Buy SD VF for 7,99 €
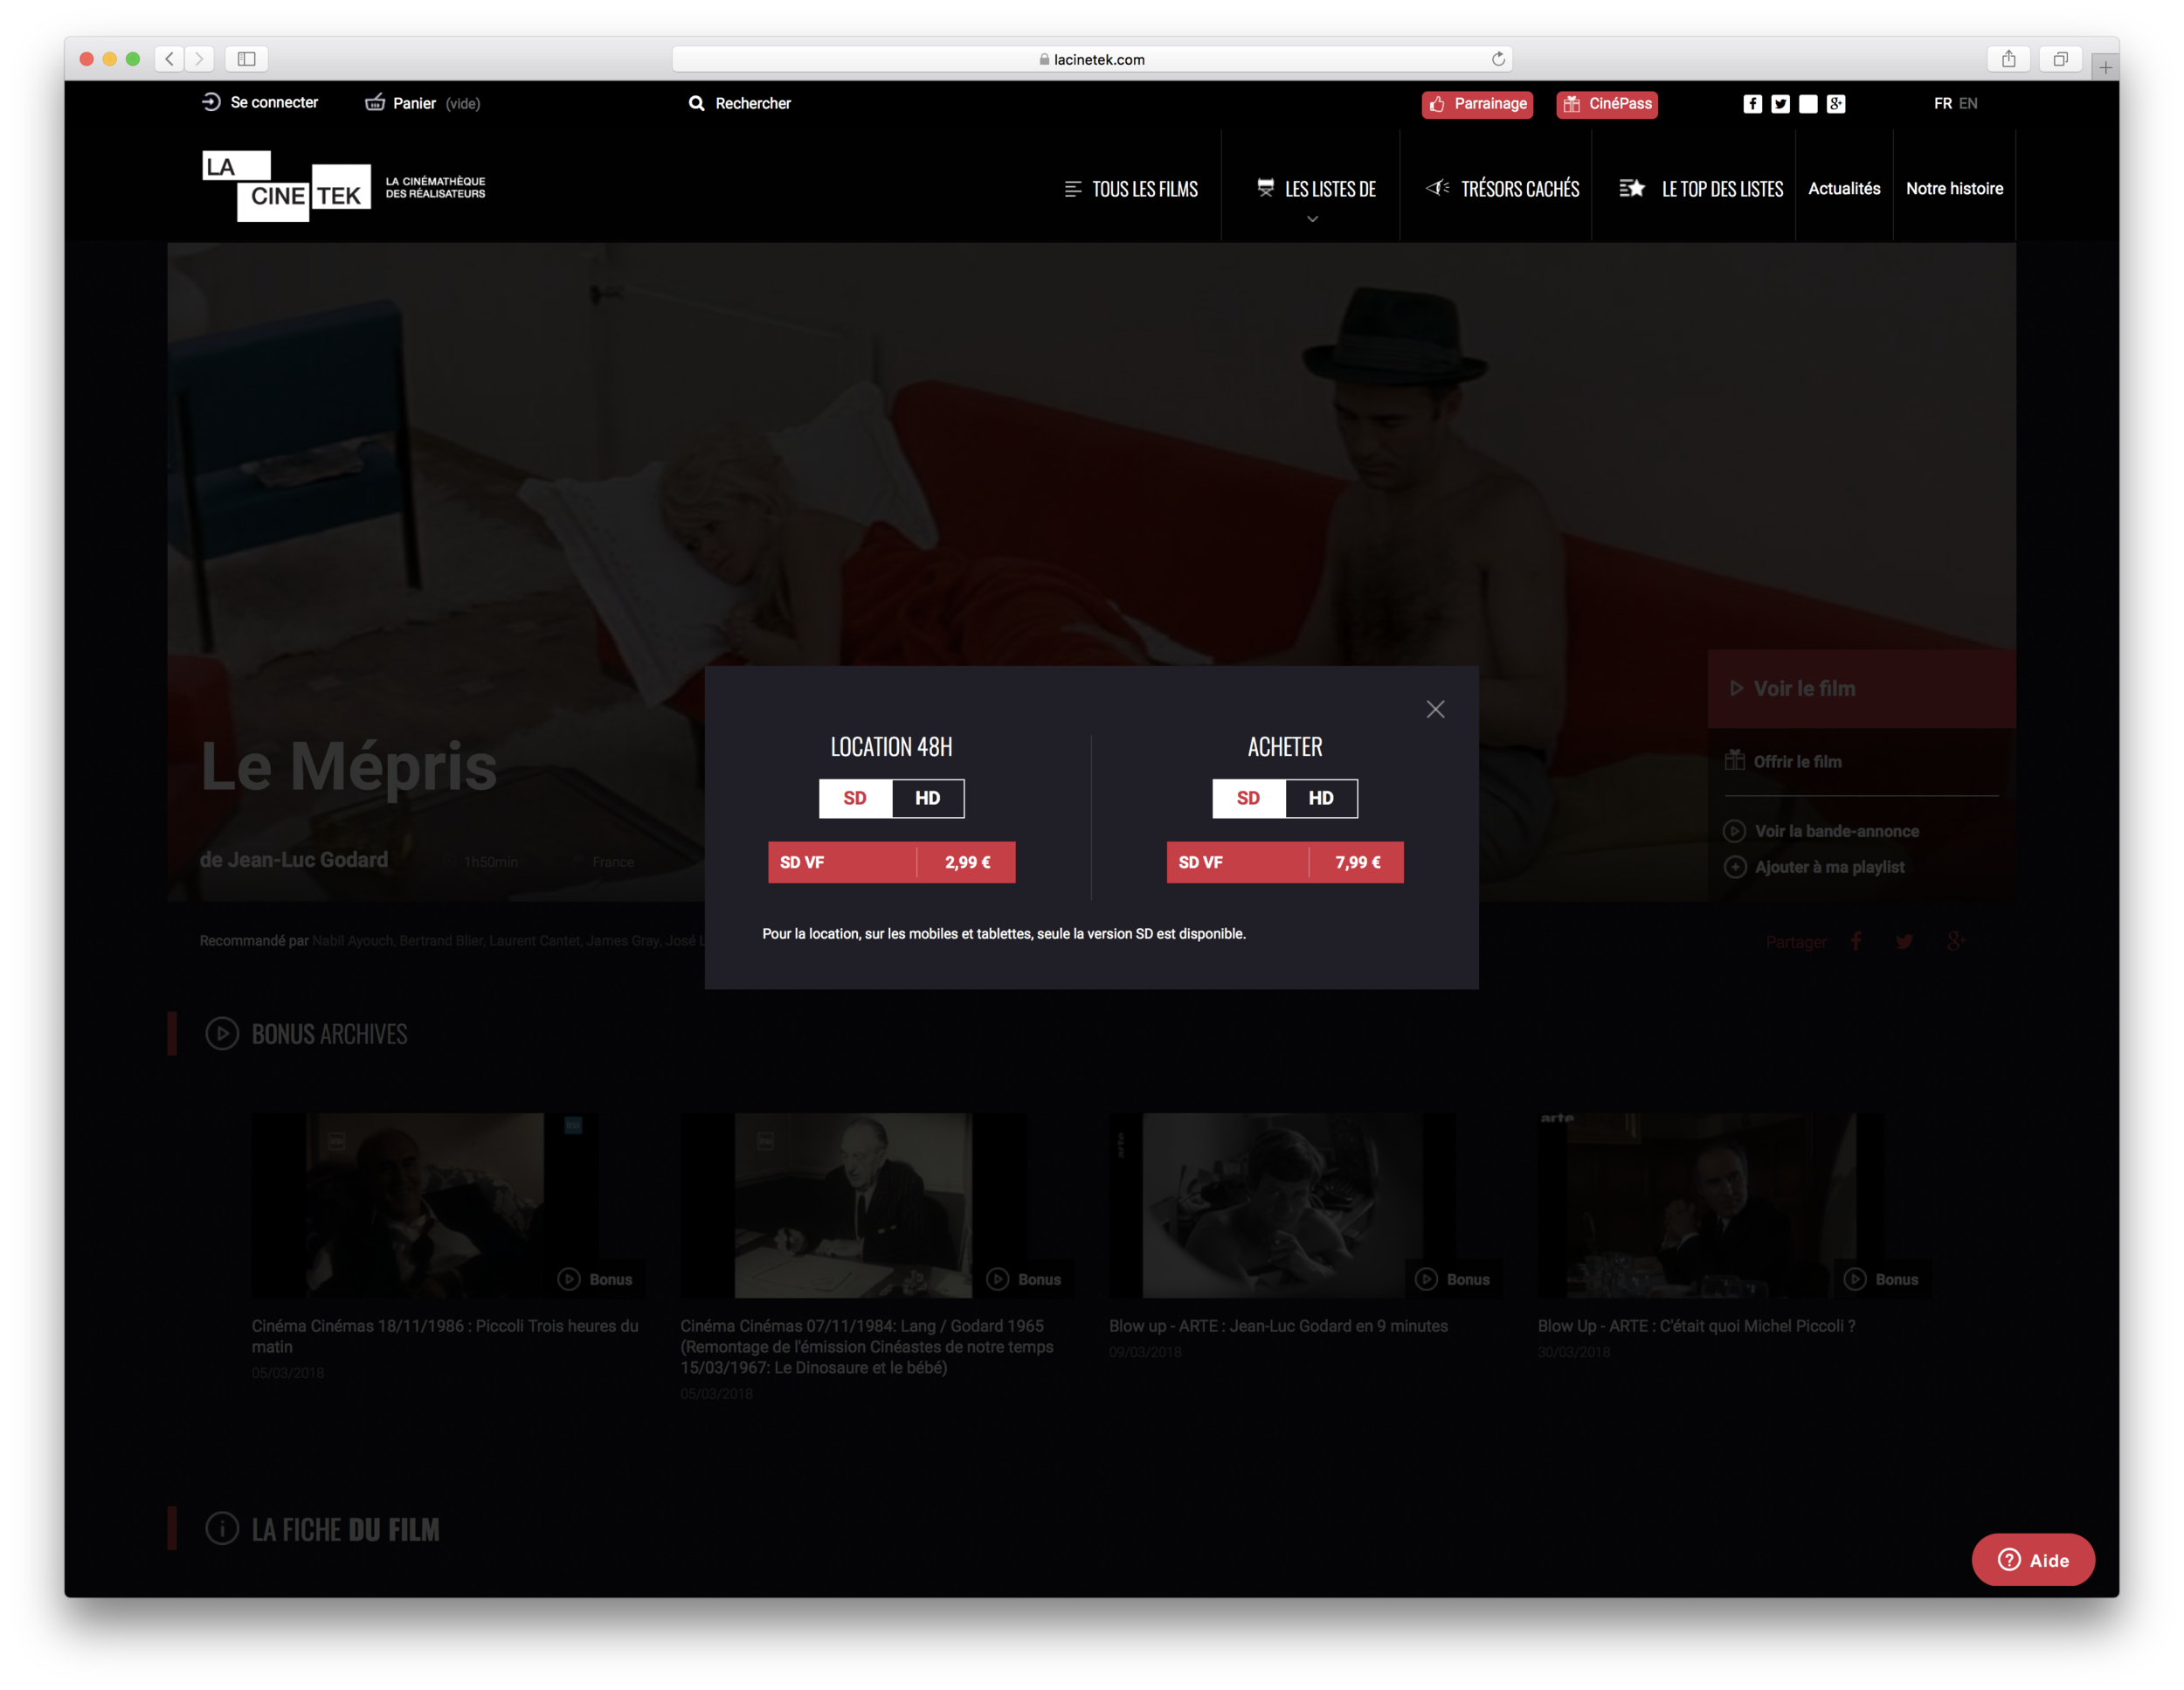Screen dimensions: 2184x1690 coord(1284,862)
